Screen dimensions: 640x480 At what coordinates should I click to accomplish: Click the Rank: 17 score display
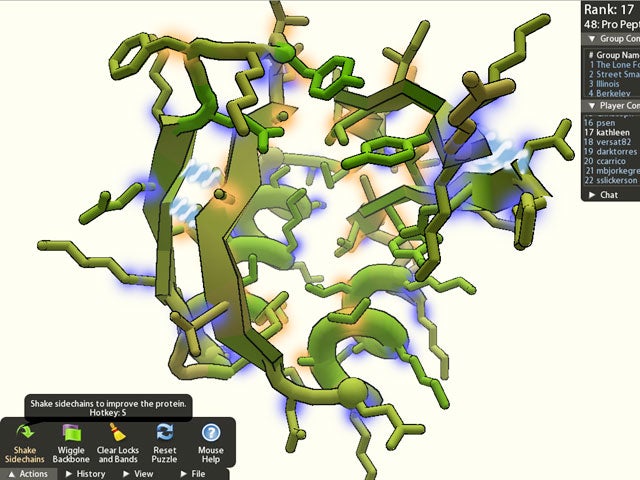(x=609, y=9)
